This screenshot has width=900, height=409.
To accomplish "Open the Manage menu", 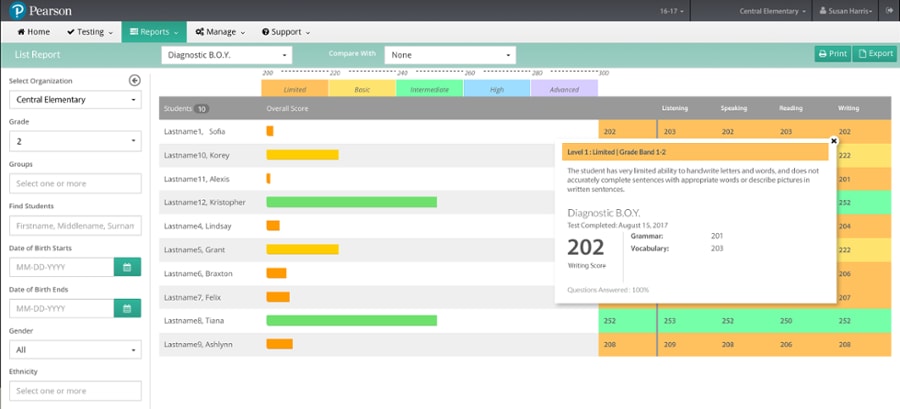I will (x=216, y=32).
